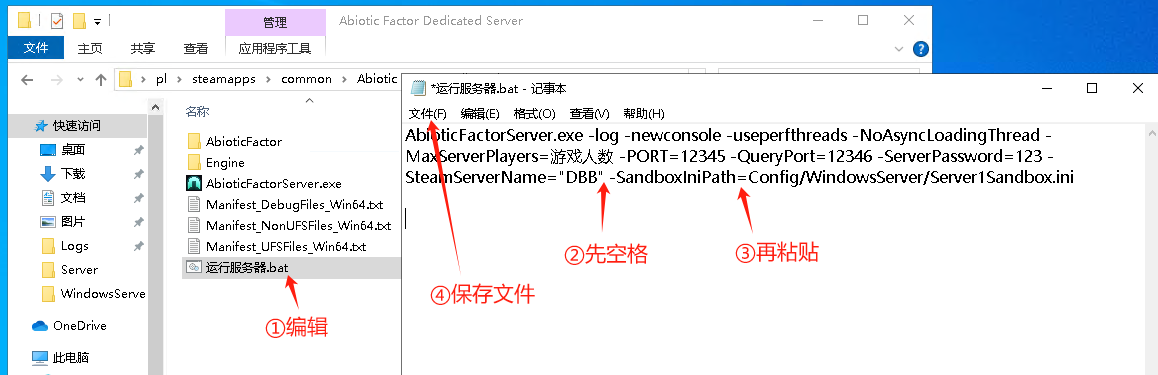Screen dimensions: 1158x375
Task: Unpin 桌面 using its pin icon
Action: click(138, 151)
